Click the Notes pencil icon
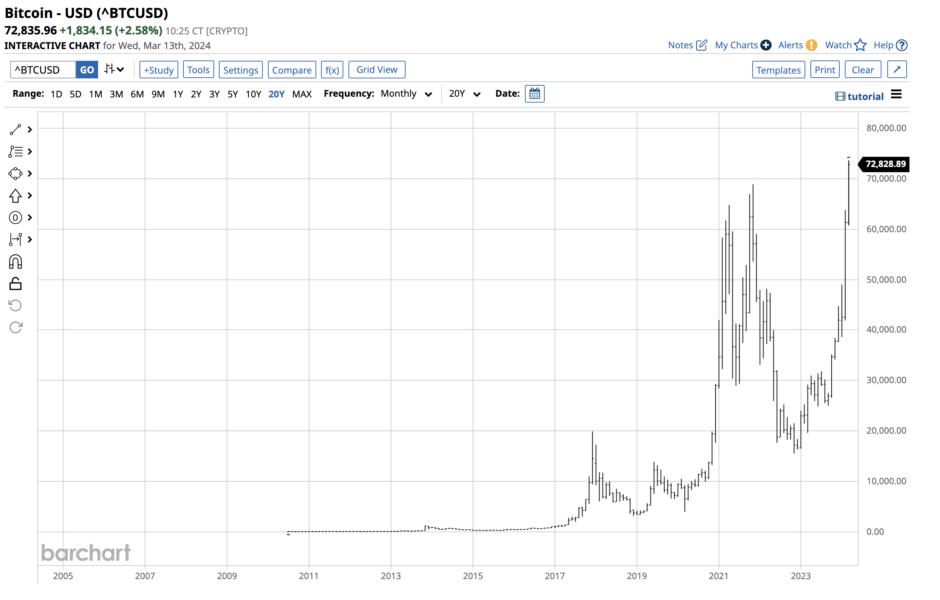The height and width of the screenshot is (600, 940). coord(701,45)
